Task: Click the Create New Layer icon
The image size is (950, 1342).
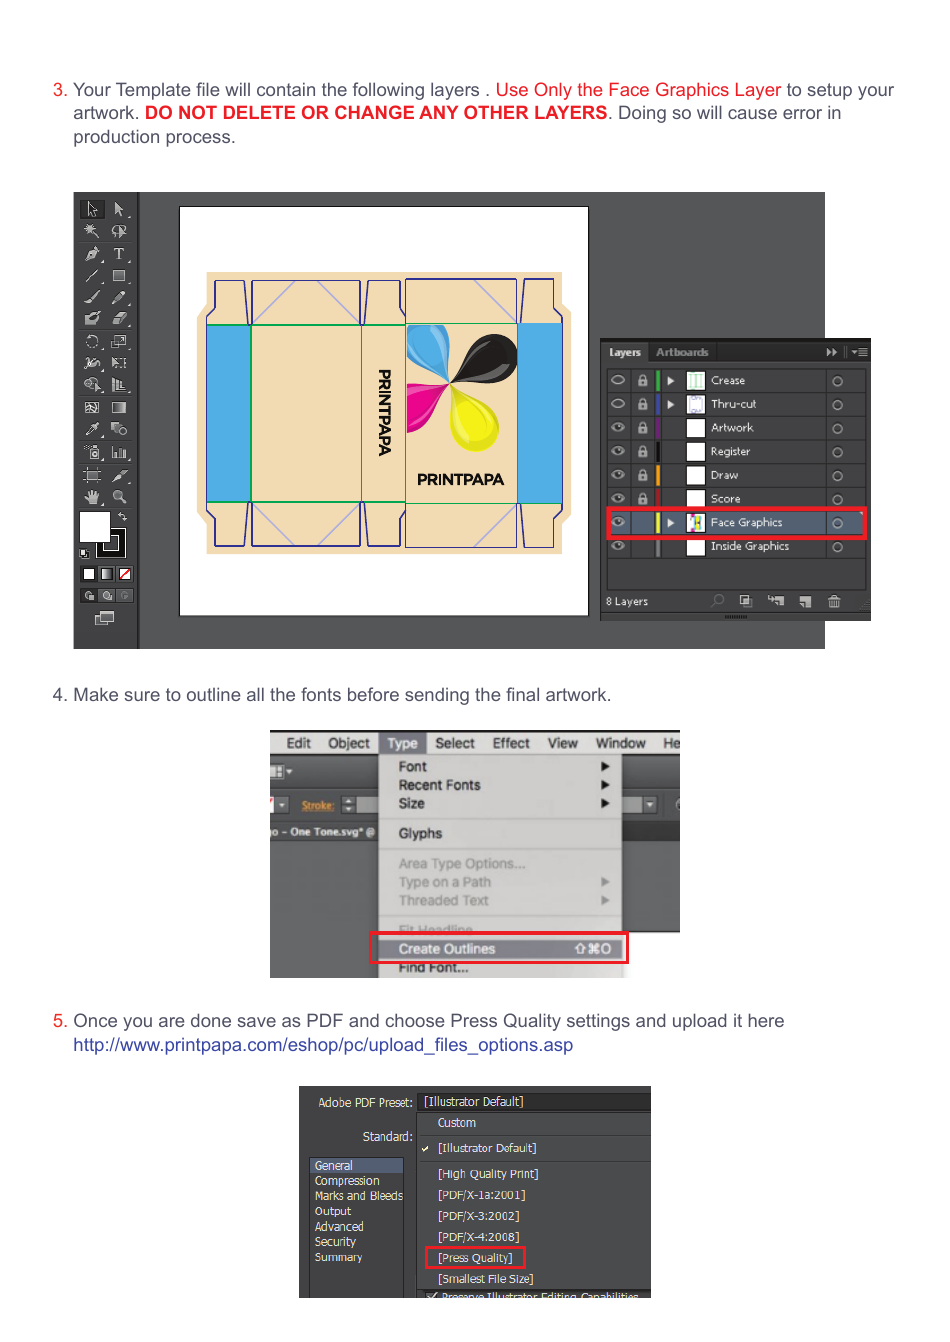Action: pos(806,601)
